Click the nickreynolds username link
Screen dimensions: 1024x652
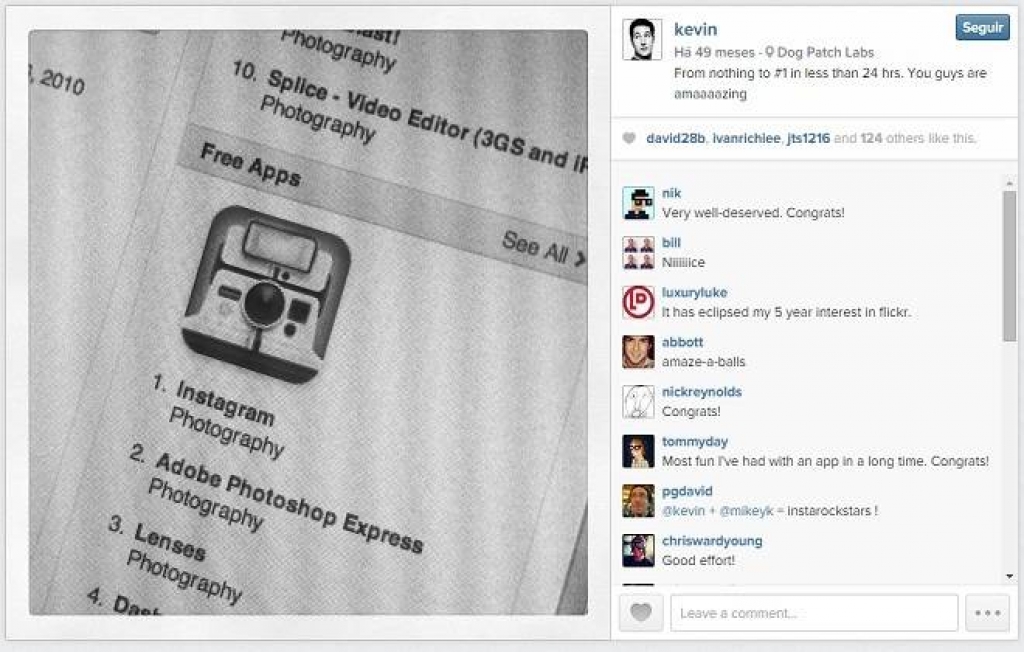[701, 392]
